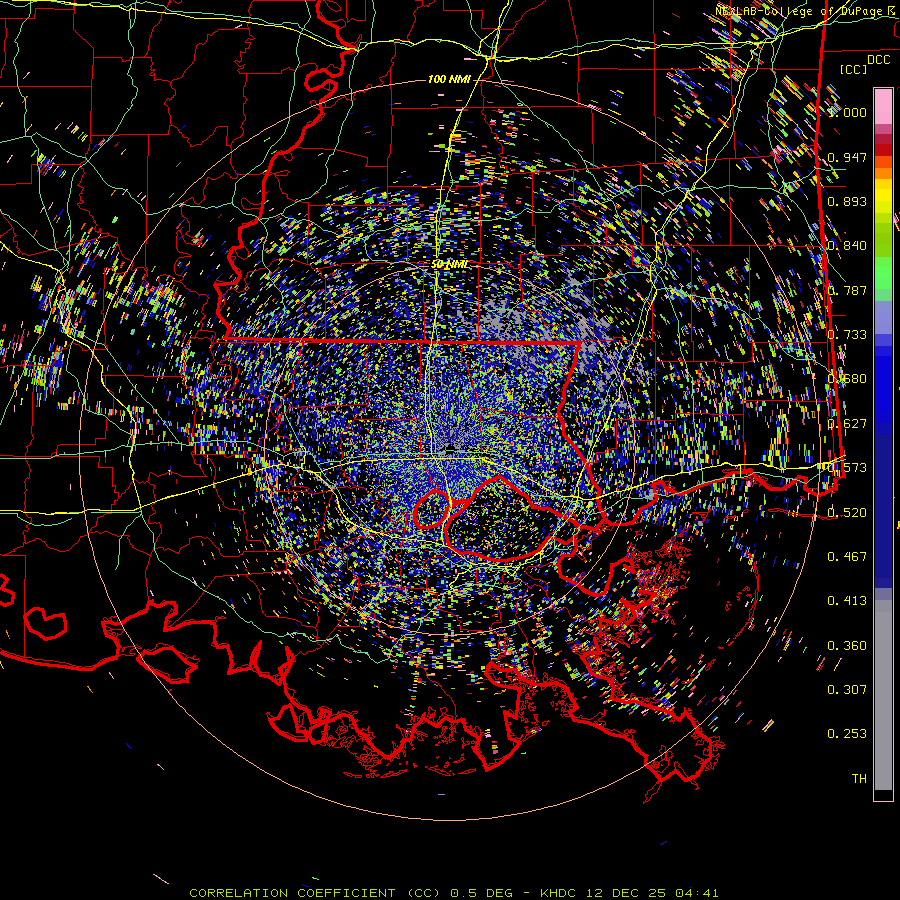900x900 pixels.
Task: Pick the red color bar segment
Action: coord(883,149)
